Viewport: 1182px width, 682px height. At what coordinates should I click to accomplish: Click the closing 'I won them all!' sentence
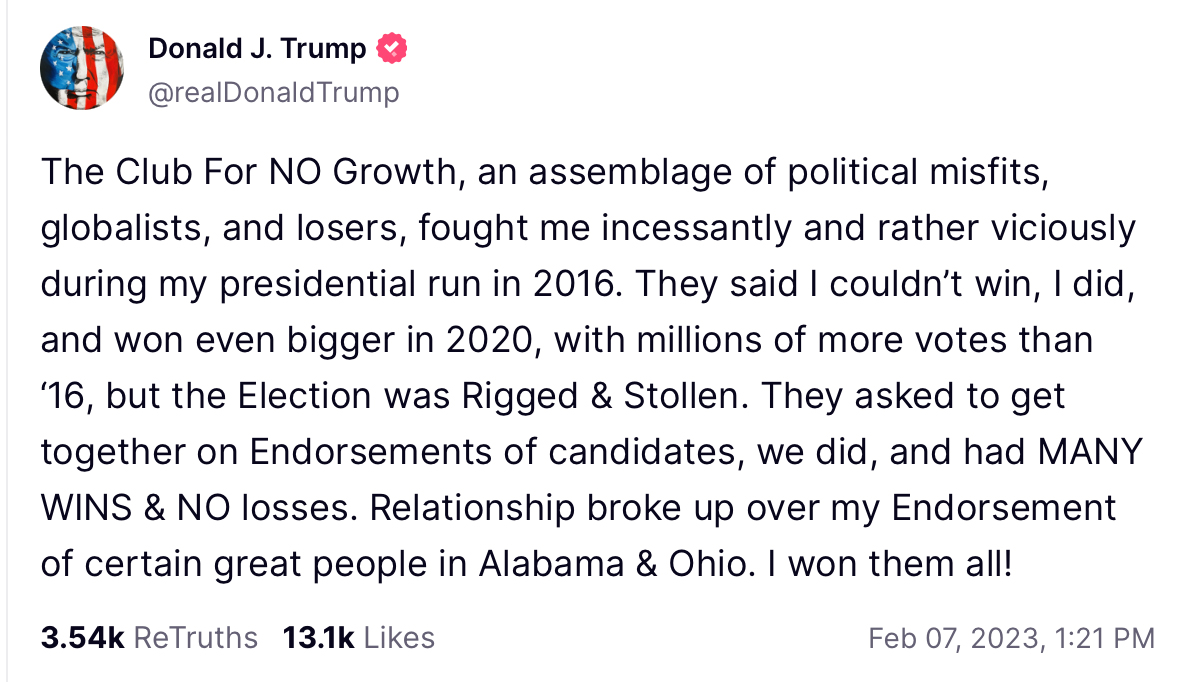point(890,564)
